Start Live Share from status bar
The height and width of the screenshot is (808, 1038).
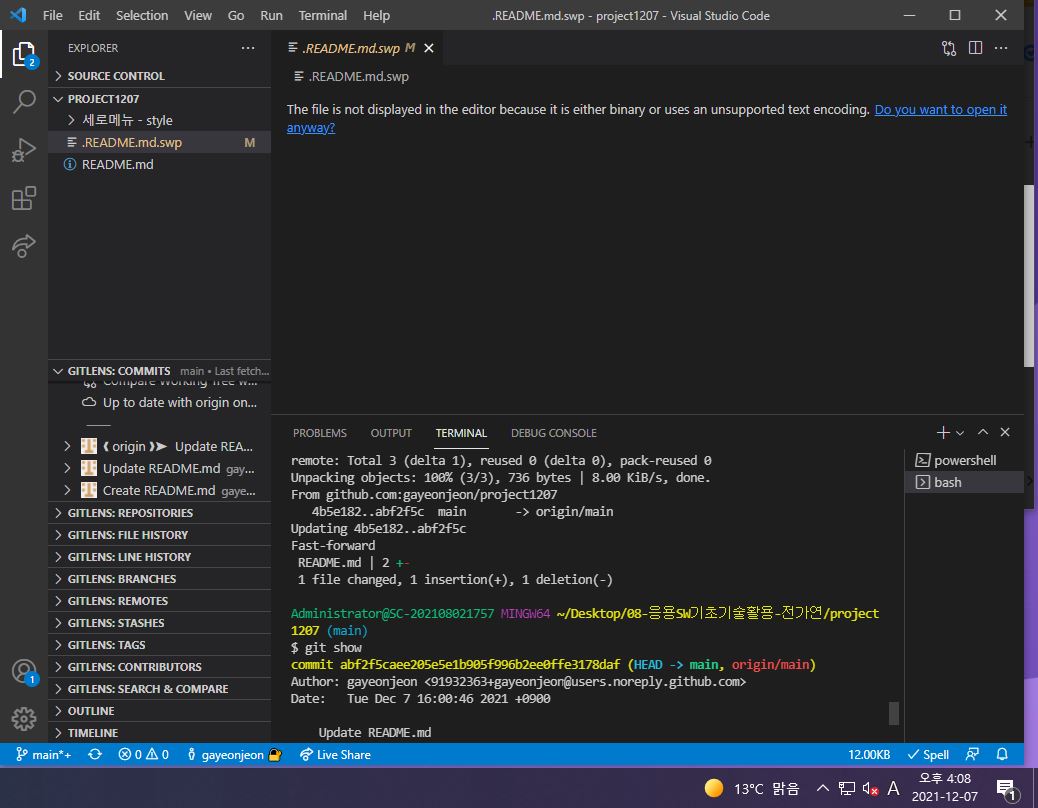(x=335, y=755)
